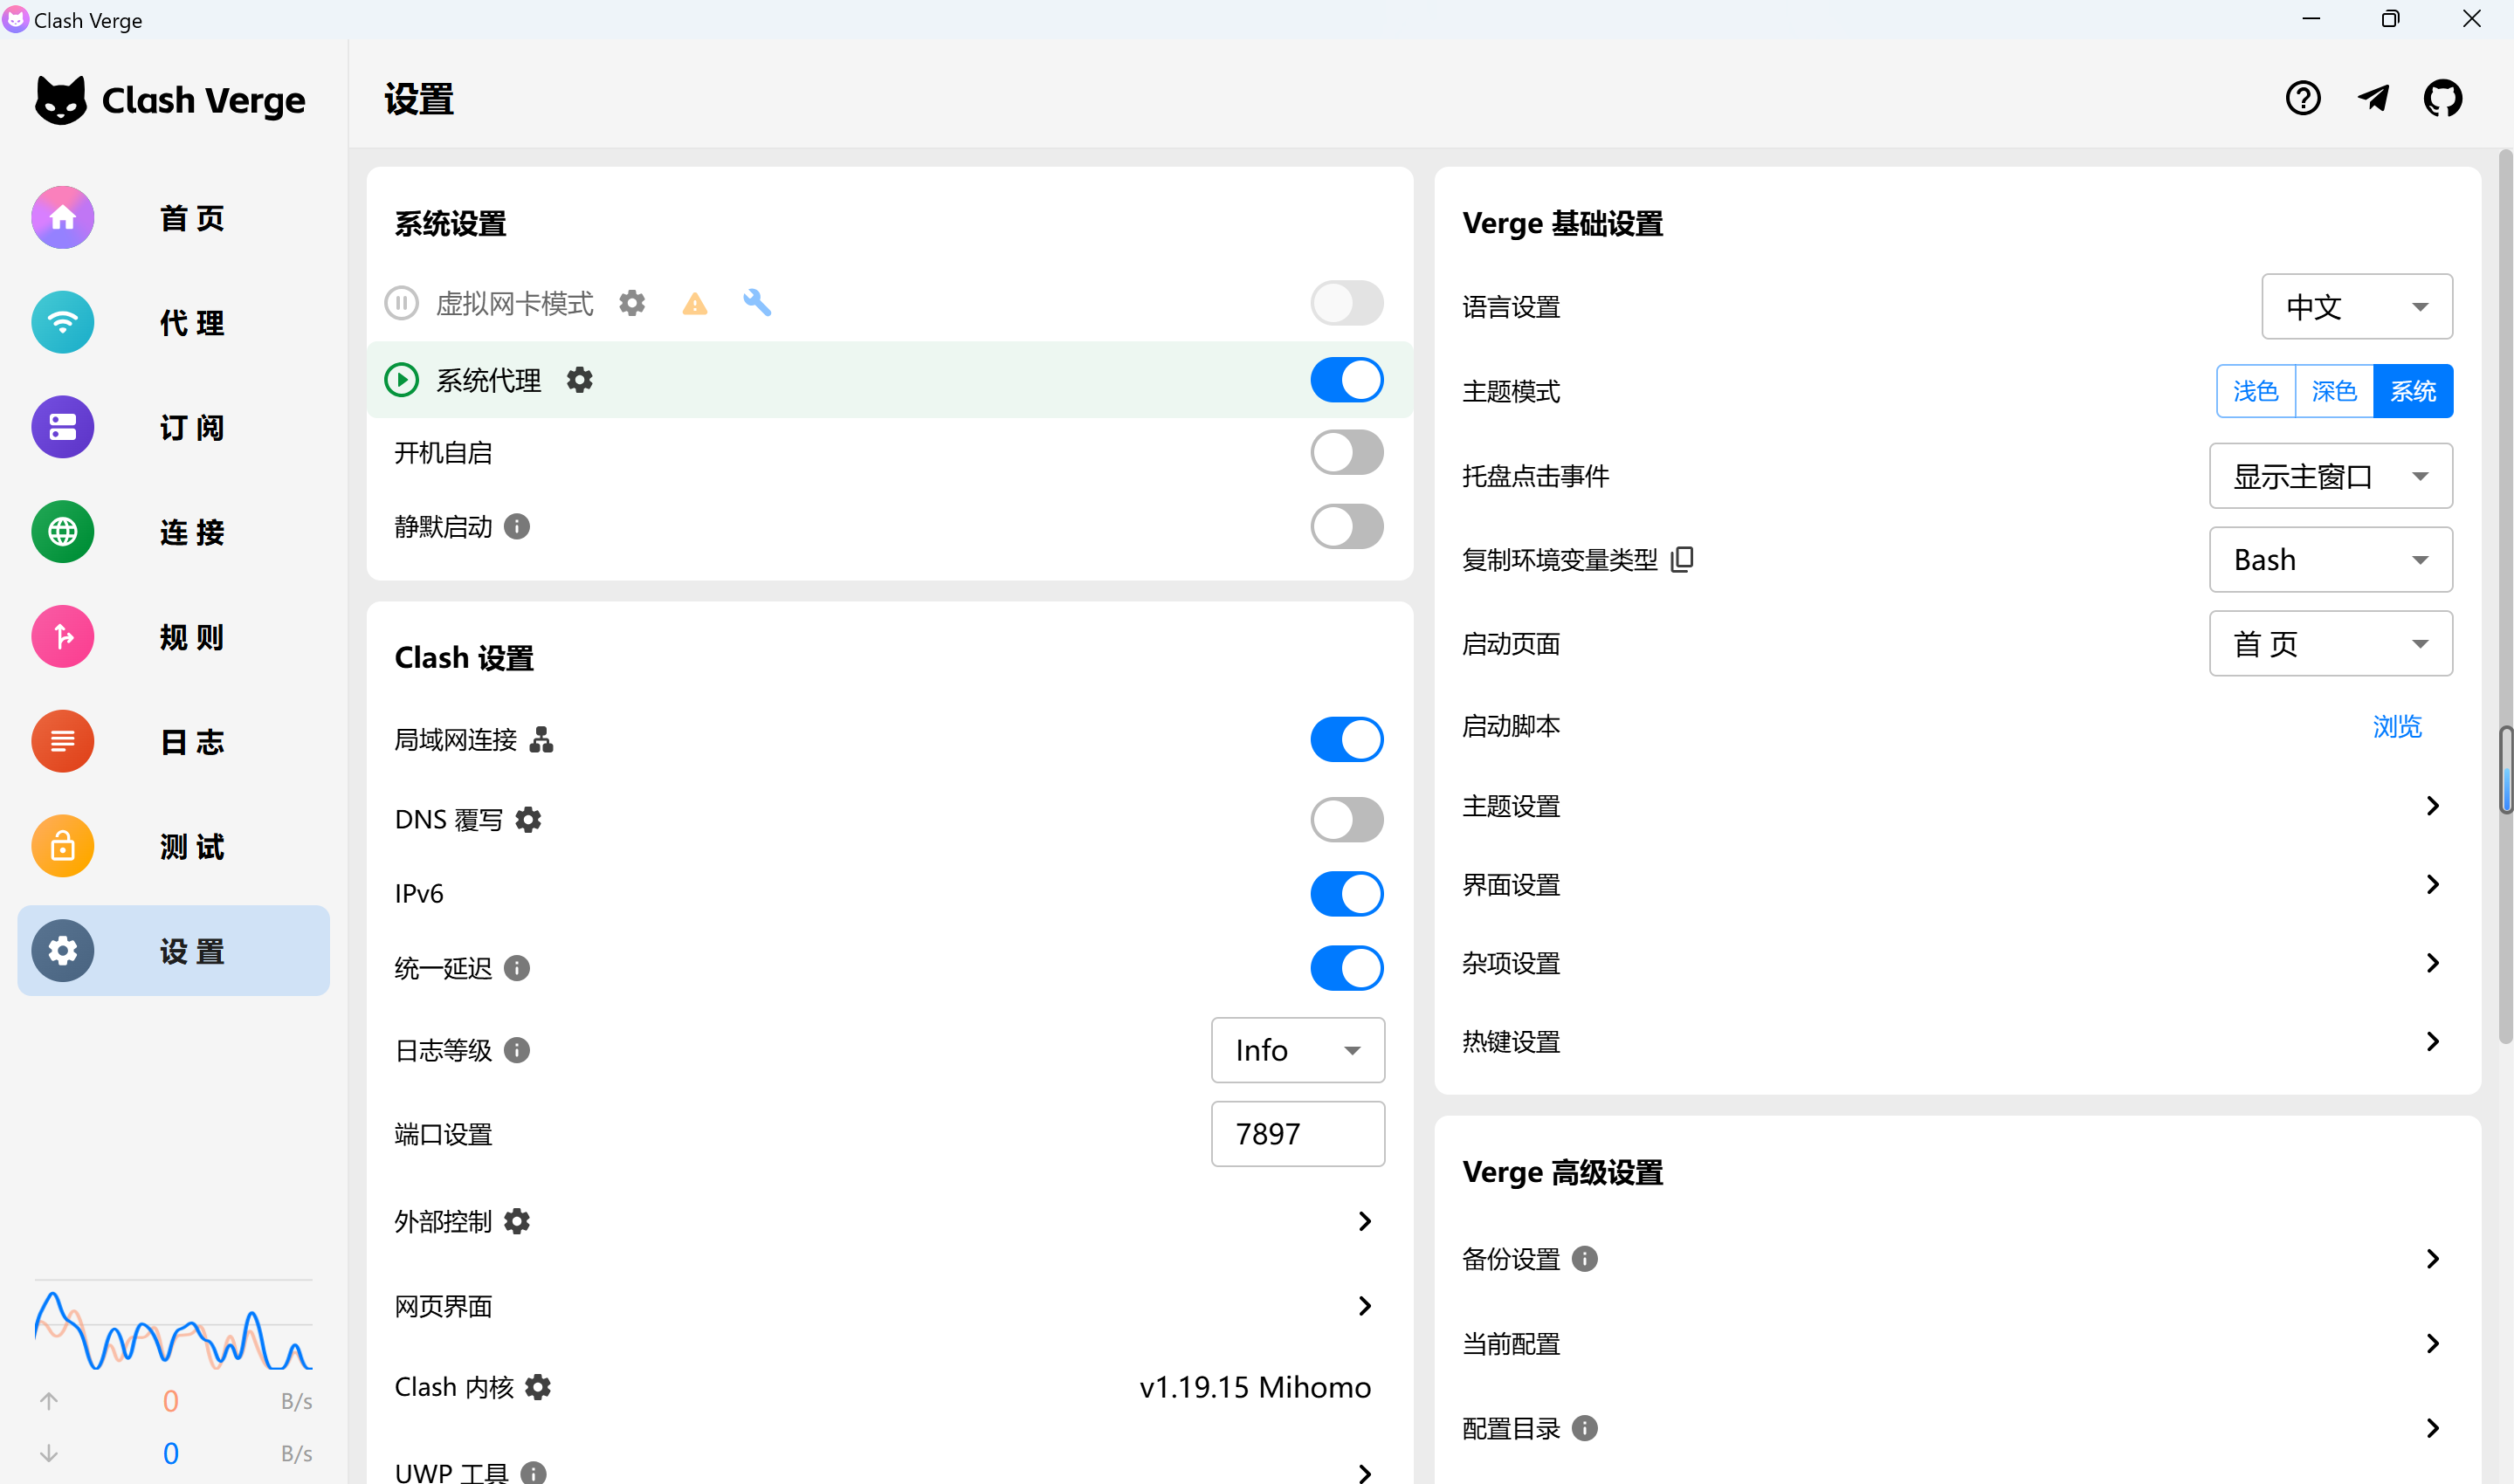The height and width of the screenshot is (1484, 2514).
Task: Open the 语言设置 language dropdown
Action: tap(2357, 306)
